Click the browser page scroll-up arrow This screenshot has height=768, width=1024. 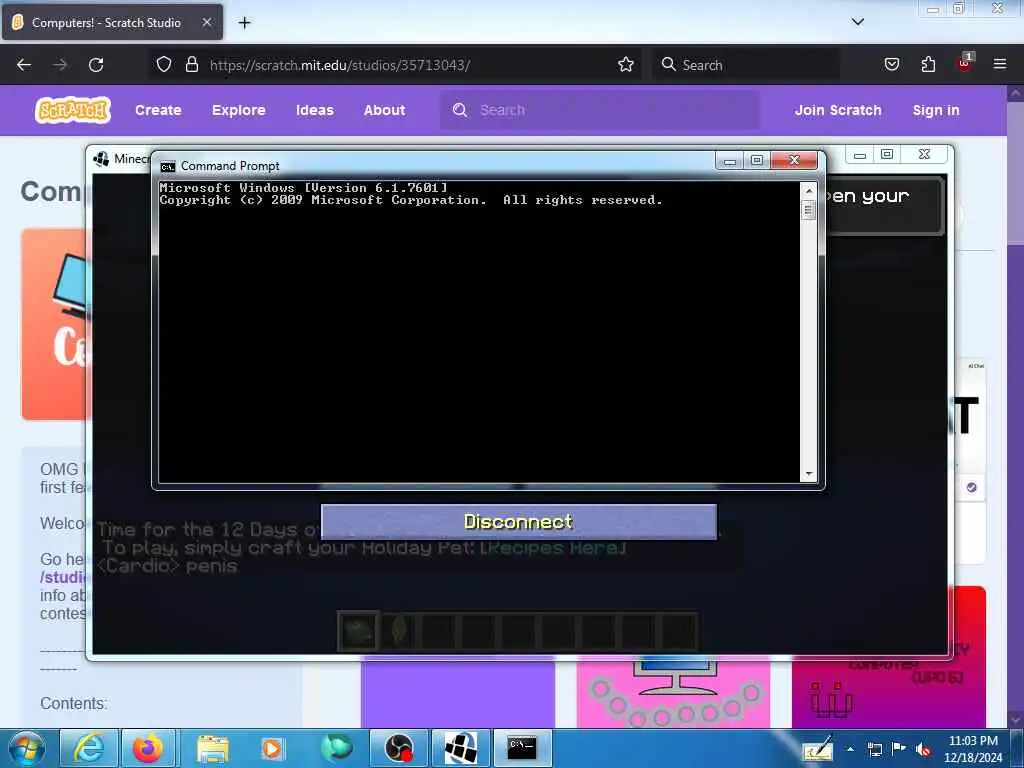tap(1016, 93)
